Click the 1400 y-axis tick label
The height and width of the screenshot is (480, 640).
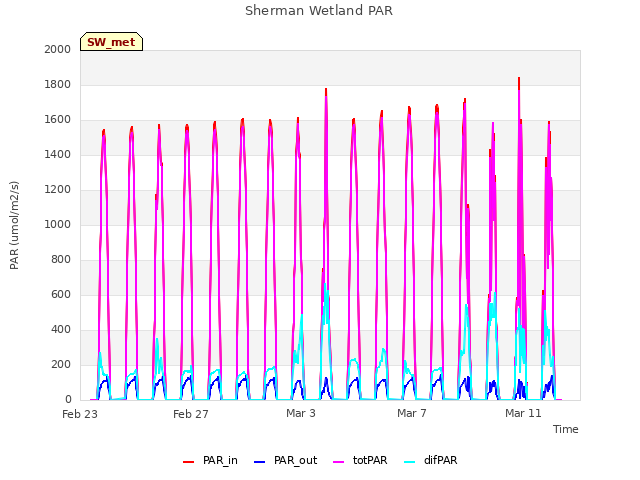pyautogui.click(x=58, y=154)
